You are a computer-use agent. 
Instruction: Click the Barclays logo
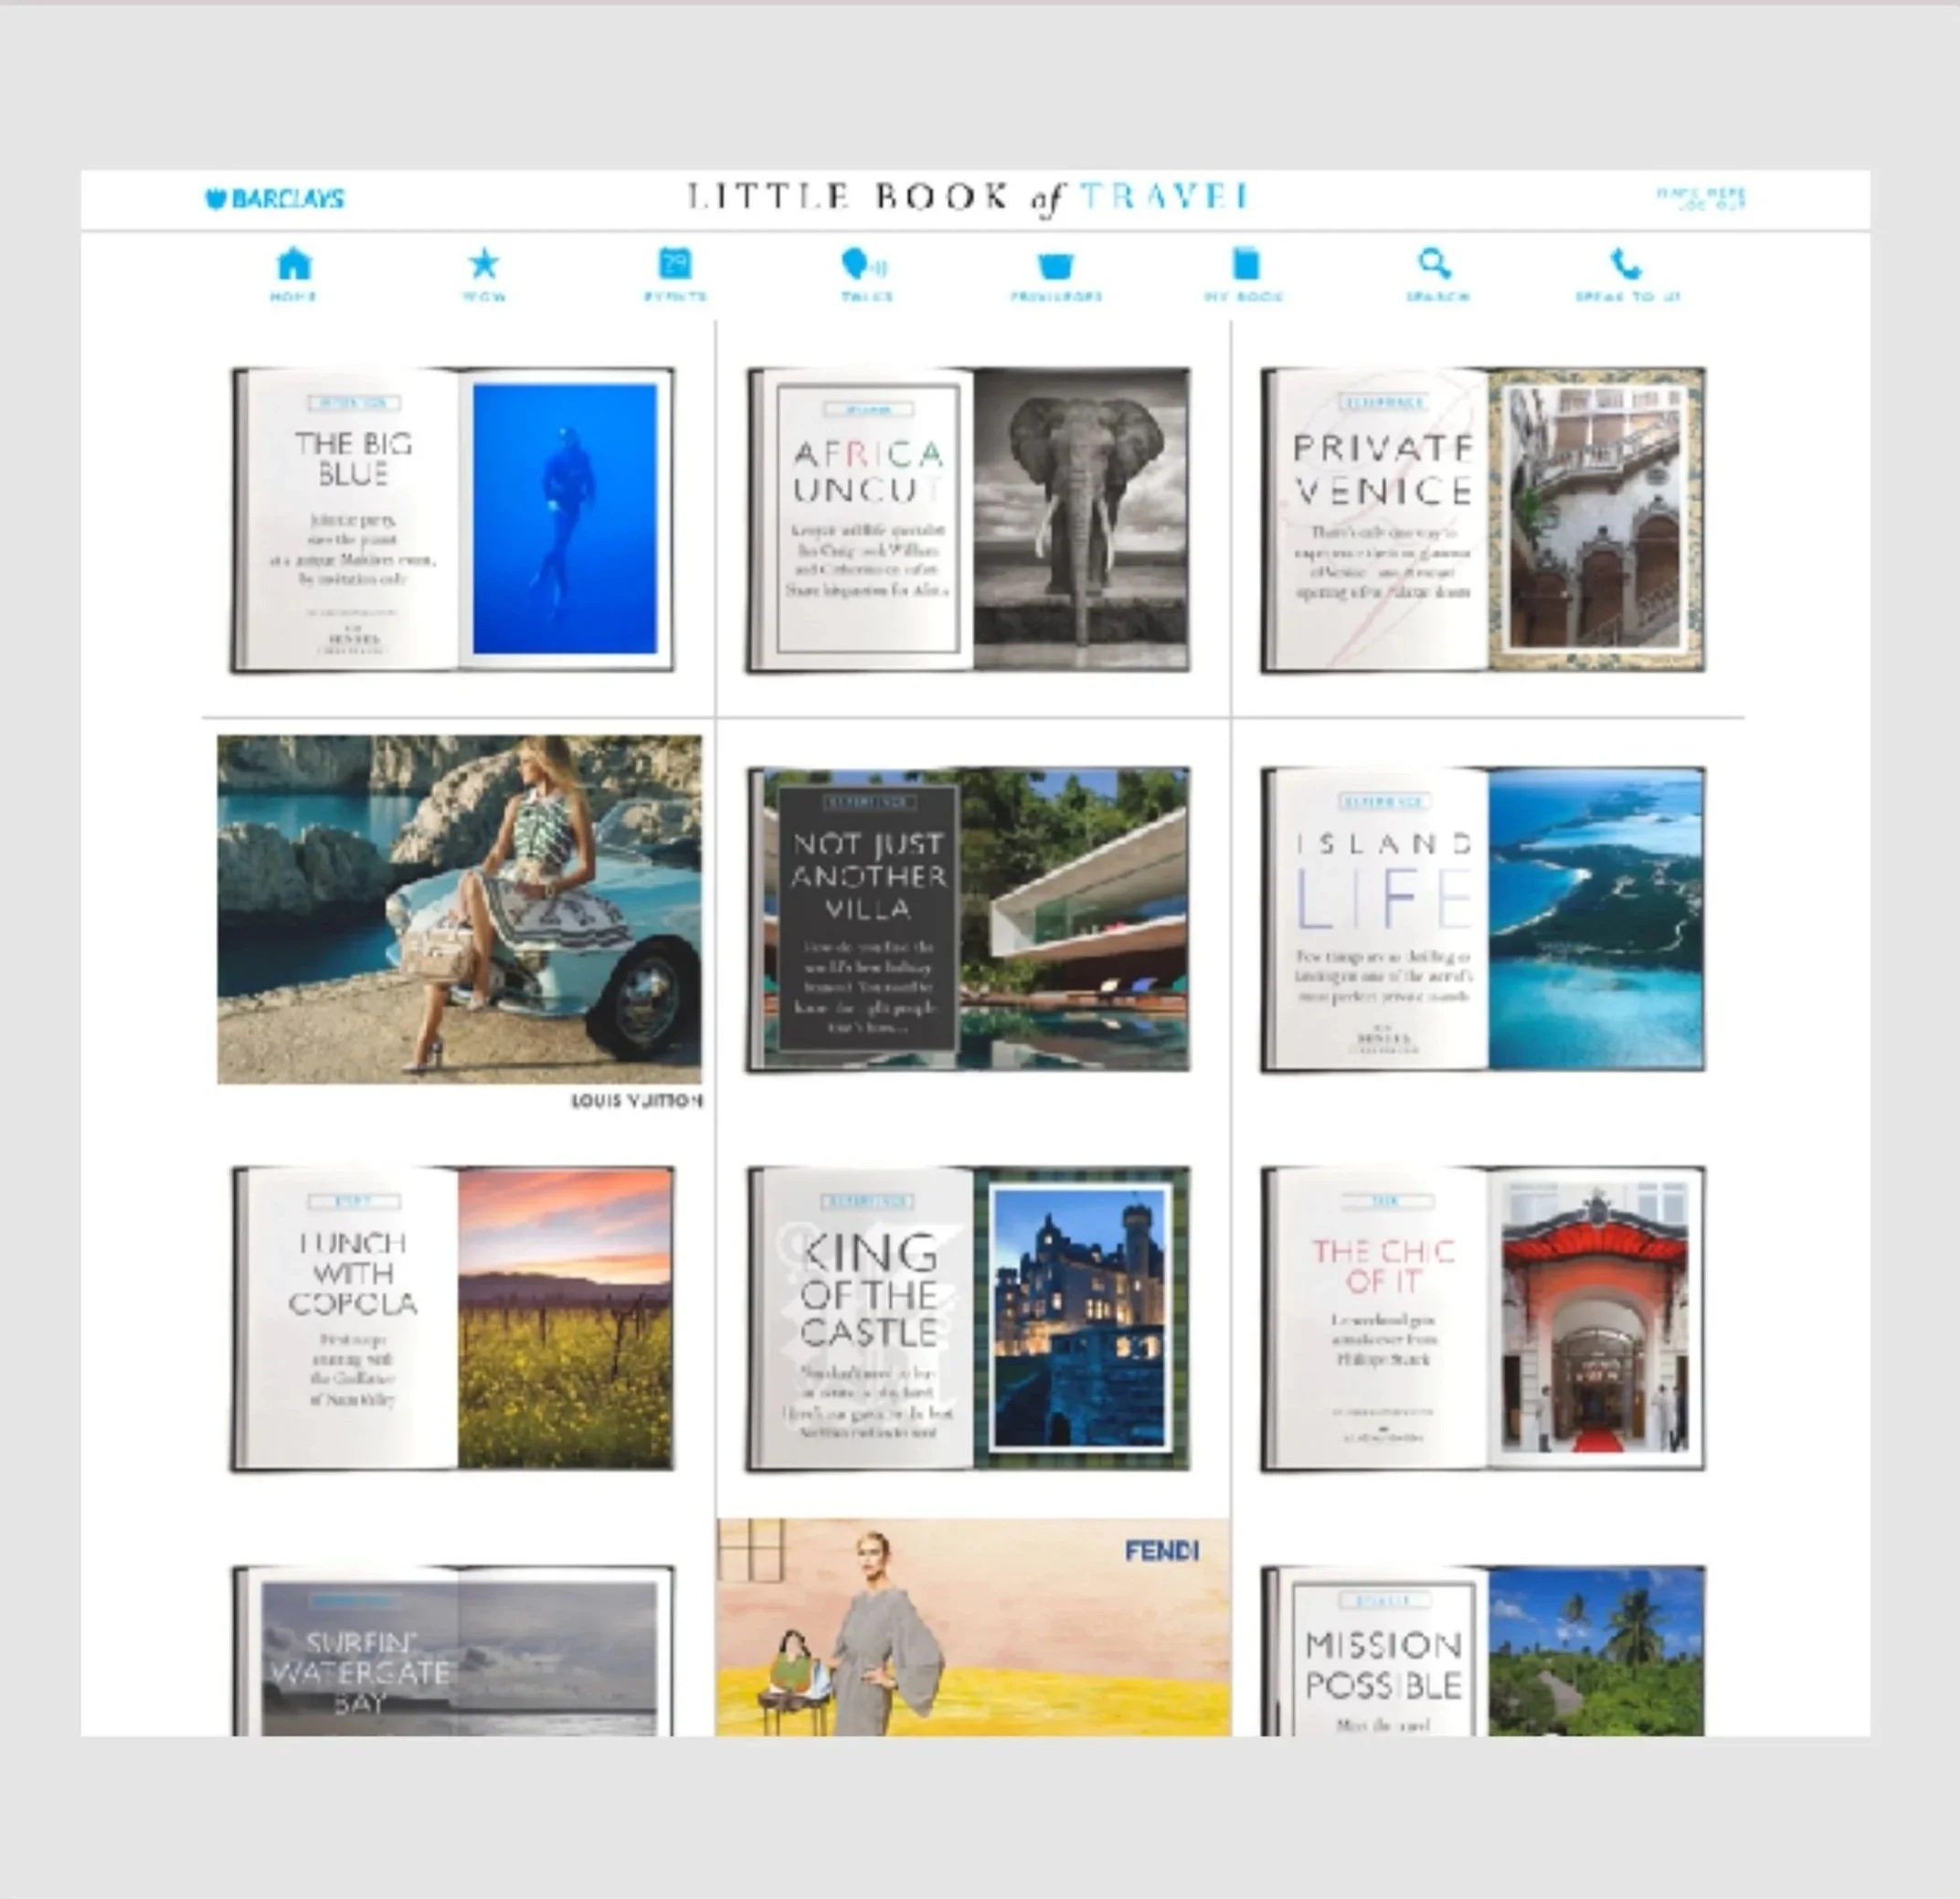click(275, 199)
